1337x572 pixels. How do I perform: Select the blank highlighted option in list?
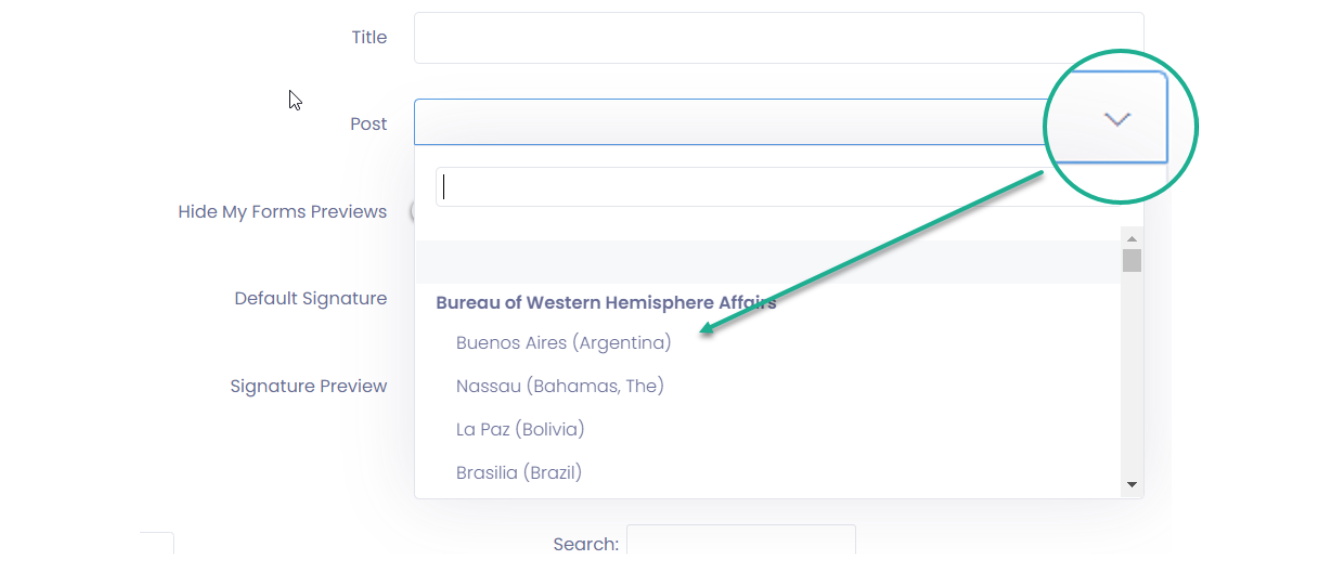pos(768,262)
